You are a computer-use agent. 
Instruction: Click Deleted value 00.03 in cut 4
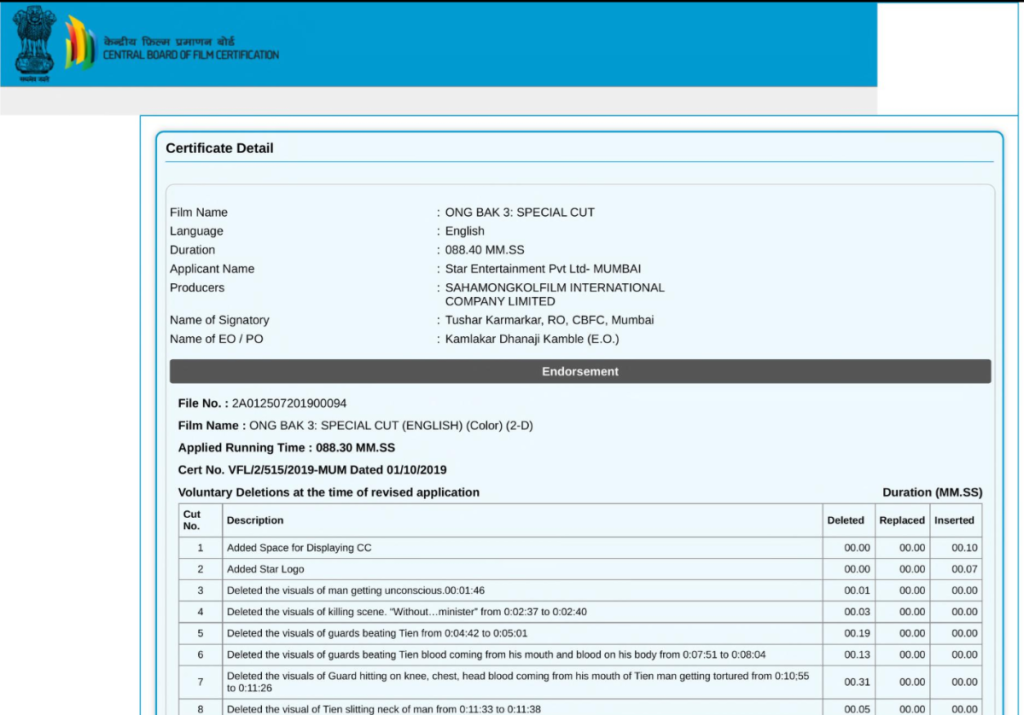(x=857, y=612)
